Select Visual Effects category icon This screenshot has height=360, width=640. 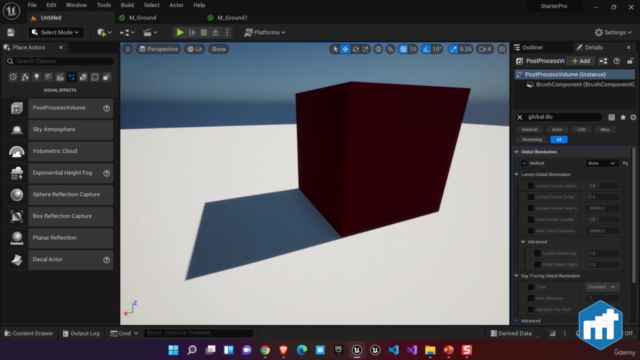tap(72, 77)
